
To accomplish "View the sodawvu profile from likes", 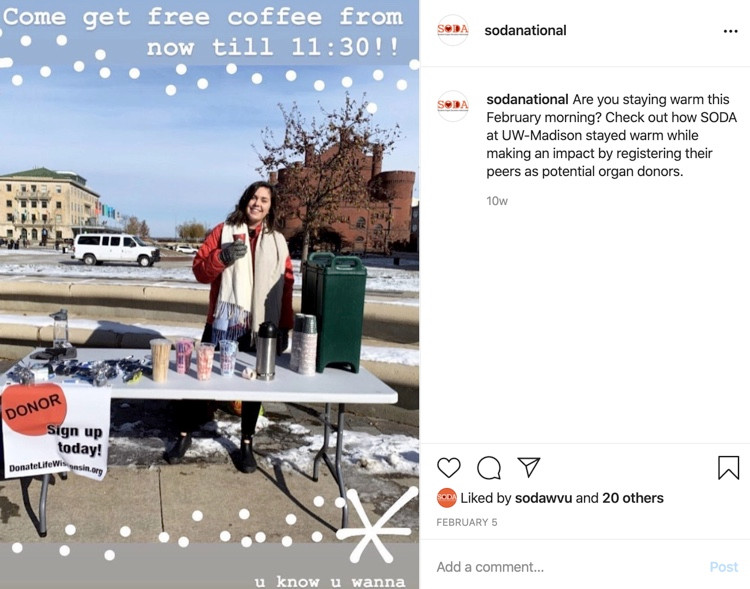I will (x=543, y=498).
